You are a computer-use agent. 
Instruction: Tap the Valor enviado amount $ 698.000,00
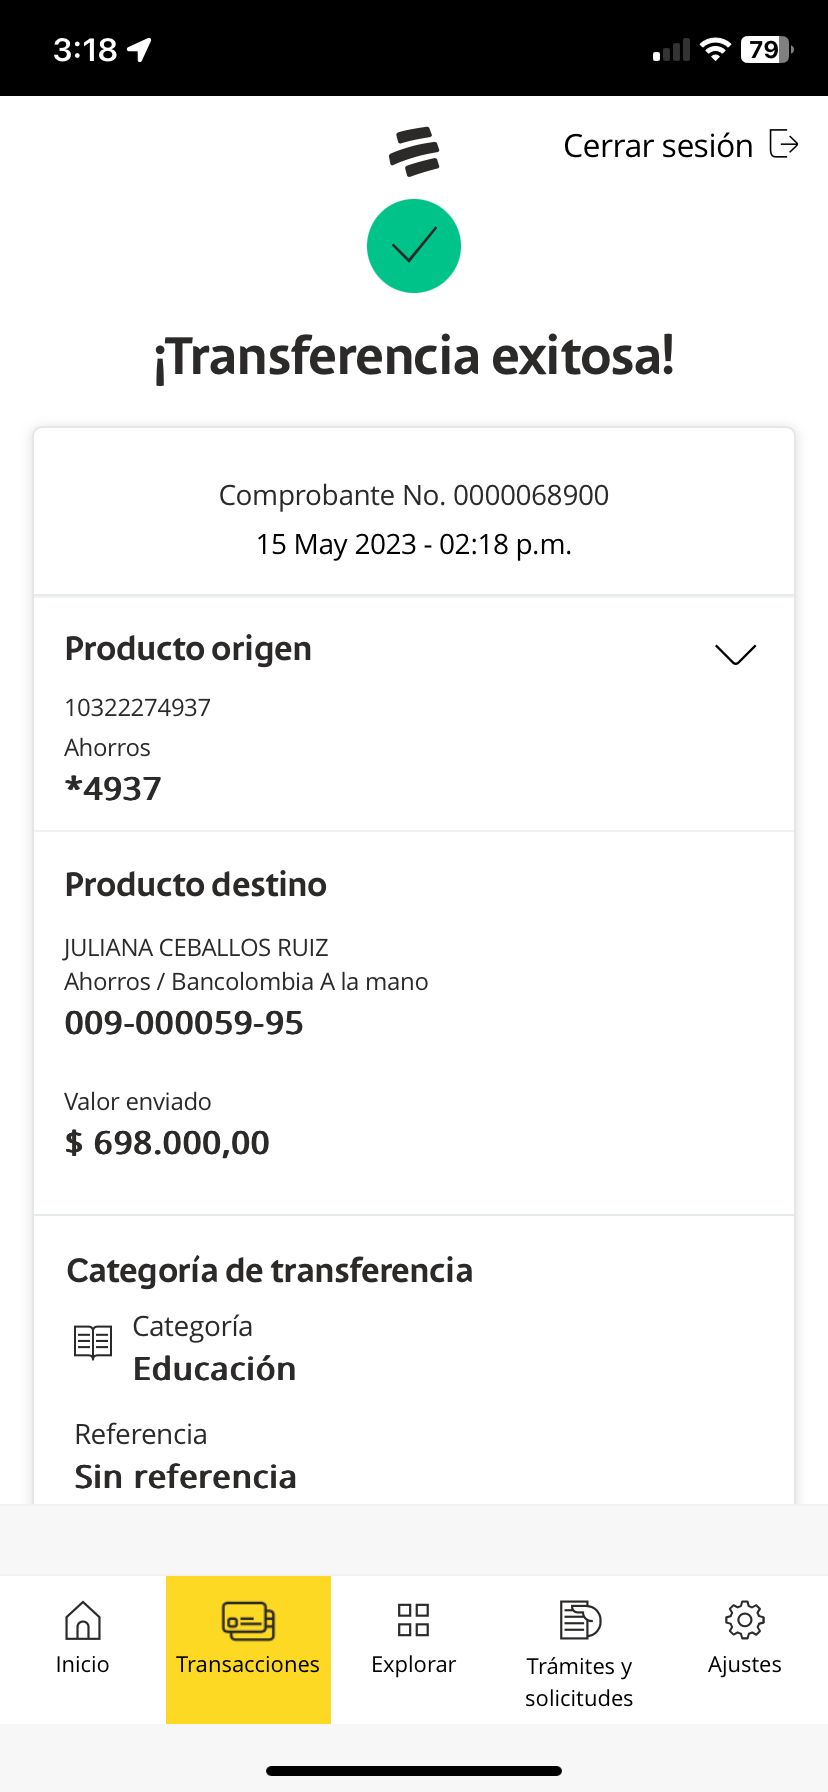167,1143
